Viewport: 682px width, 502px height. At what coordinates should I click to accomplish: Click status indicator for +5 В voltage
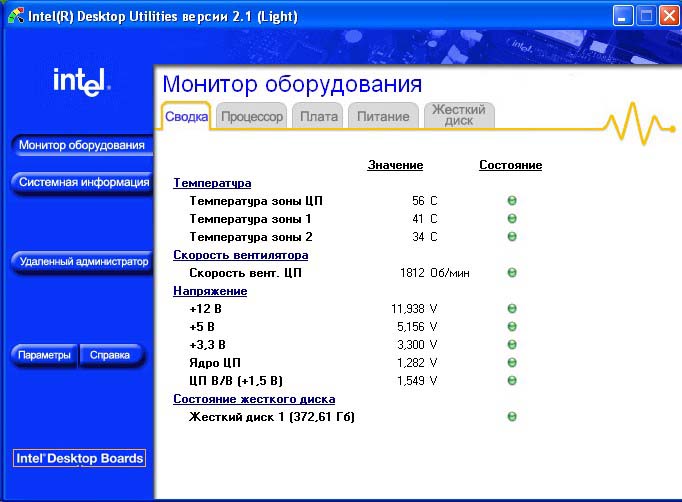tap(512, 327)
